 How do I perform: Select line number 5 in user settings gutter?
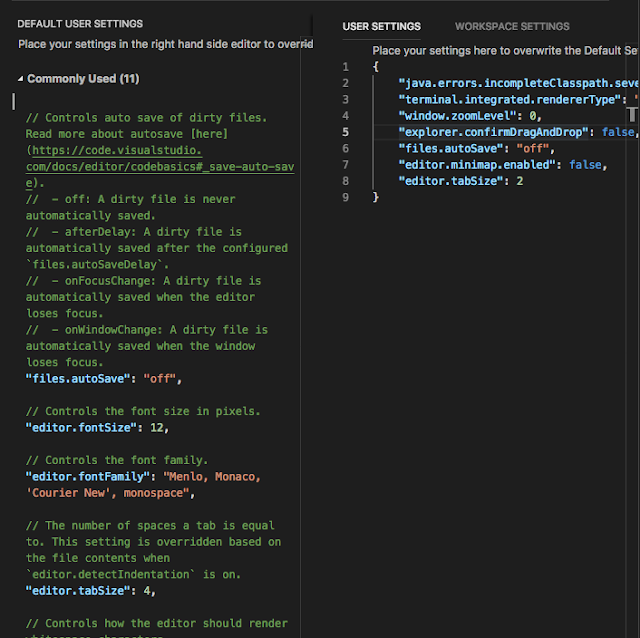click(345, 132)
